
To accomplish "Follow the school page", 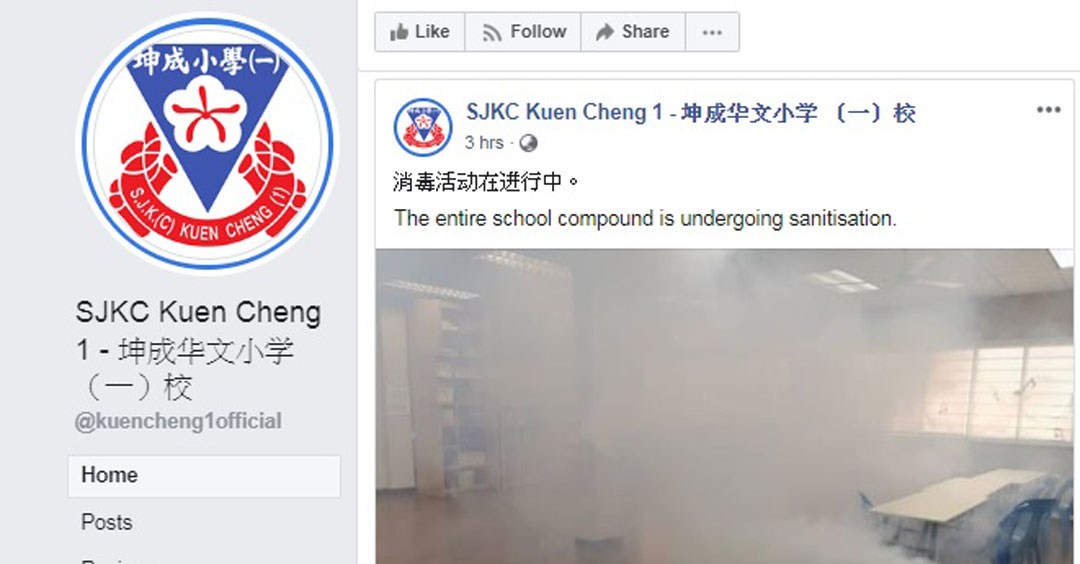I will (523, 32).
